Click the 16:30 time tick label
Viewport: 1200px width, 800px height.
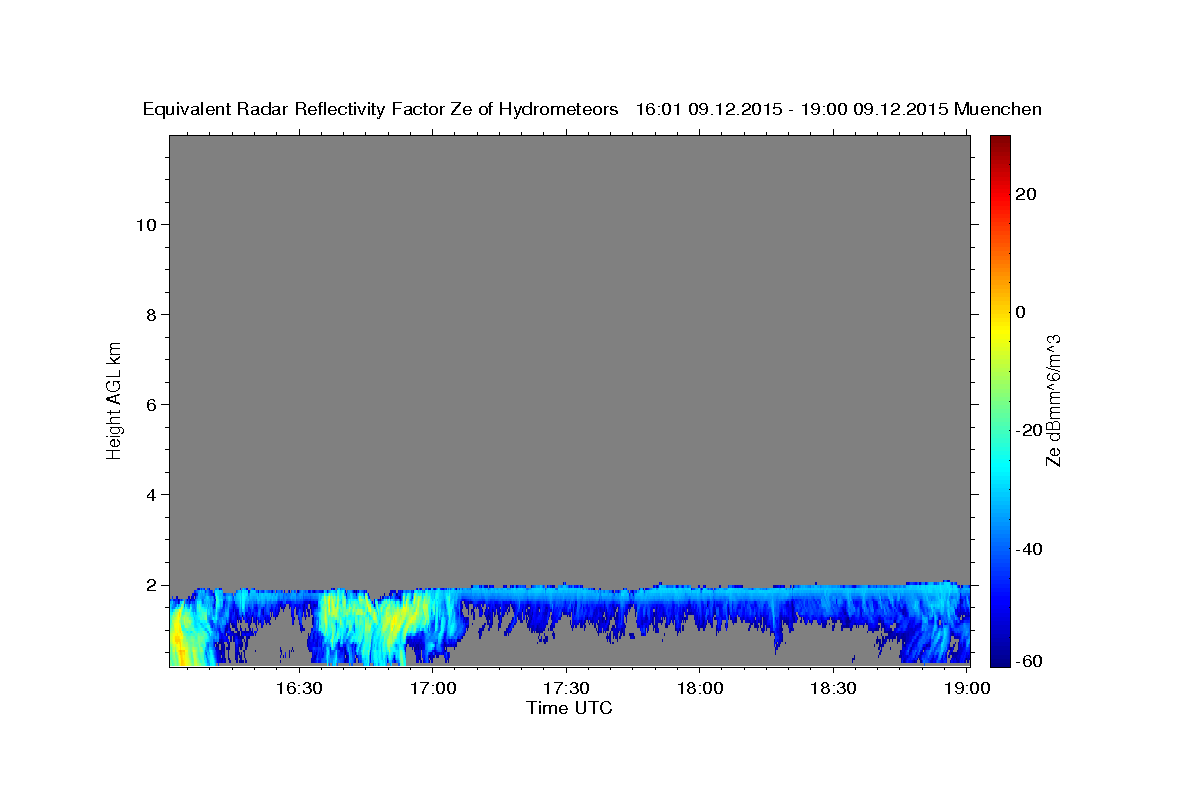tap(301, 688)
